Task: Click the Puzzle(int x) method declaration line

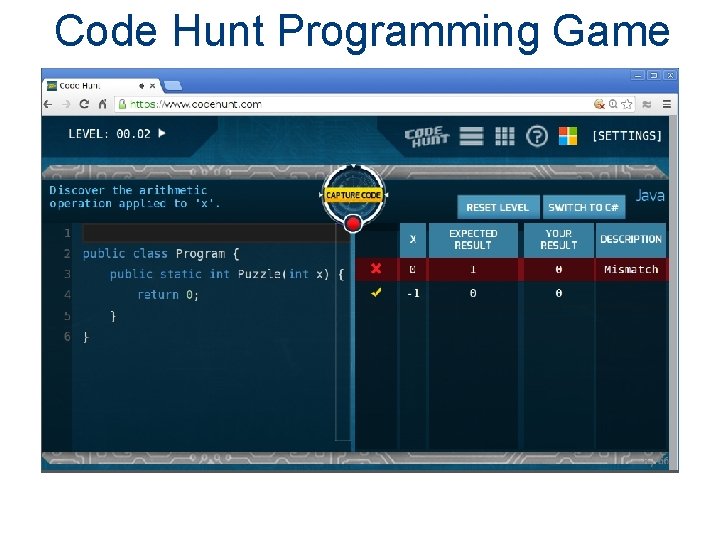Action: [227, 275]
